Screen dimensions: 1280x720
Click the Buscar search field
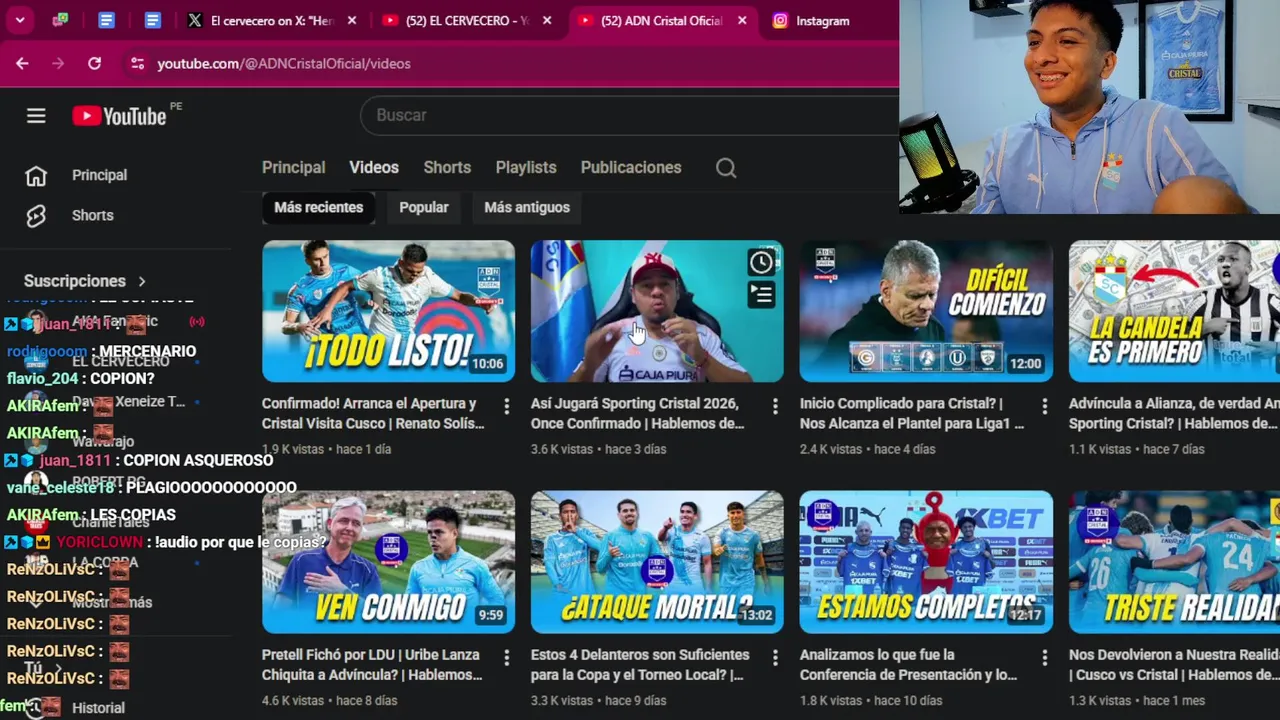(x=630, y=115)
